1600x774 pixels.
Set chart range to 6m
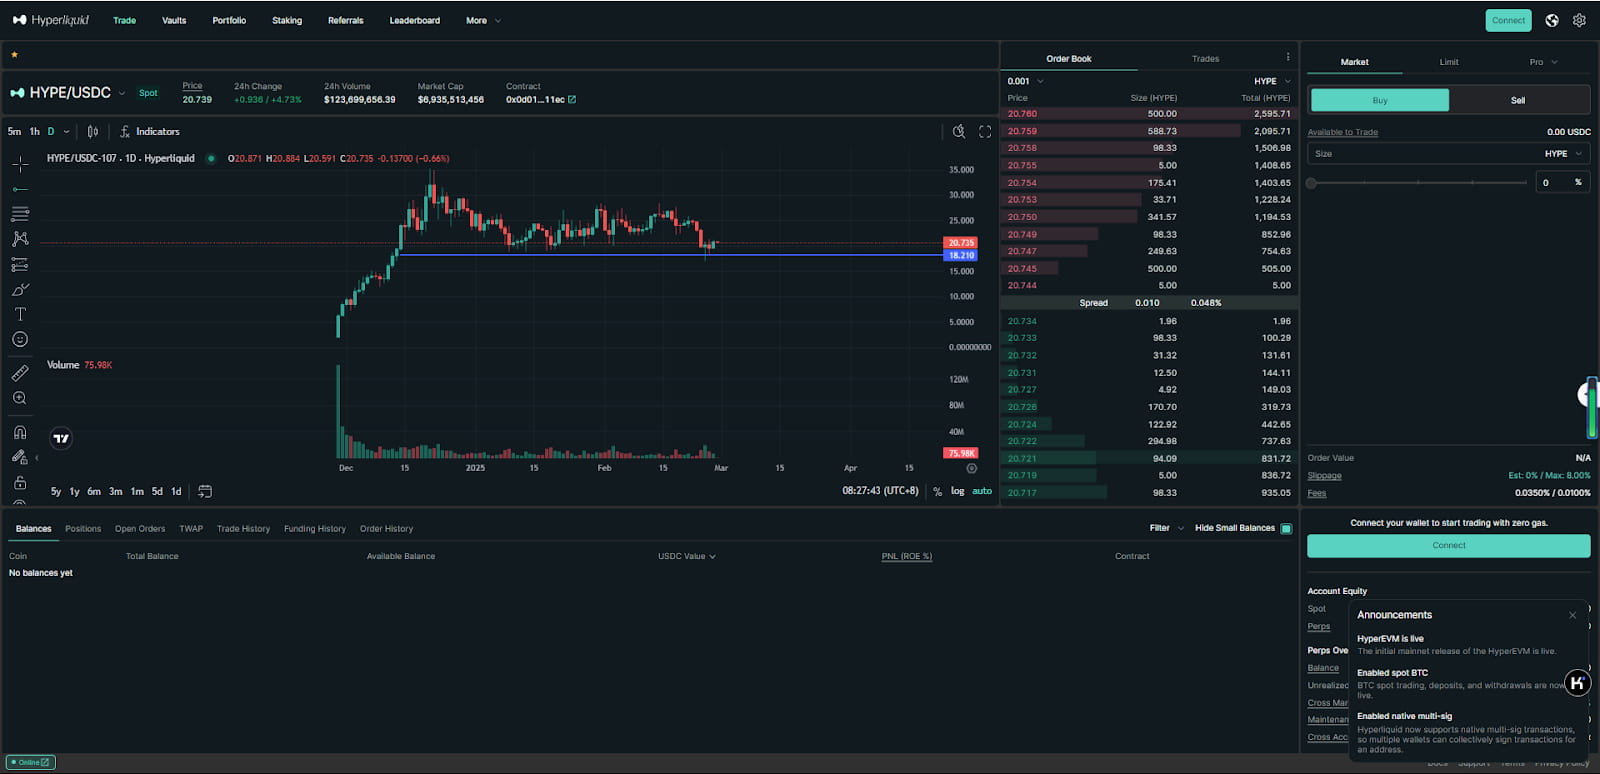tap(94, 491)
